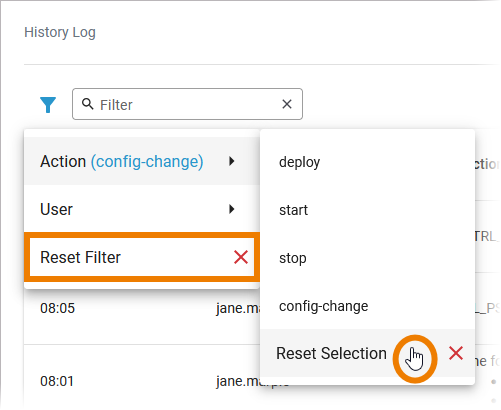This screenshot has height=410, width=501.
Task: Select the deploy action option
Action: [x=367, y=162]
